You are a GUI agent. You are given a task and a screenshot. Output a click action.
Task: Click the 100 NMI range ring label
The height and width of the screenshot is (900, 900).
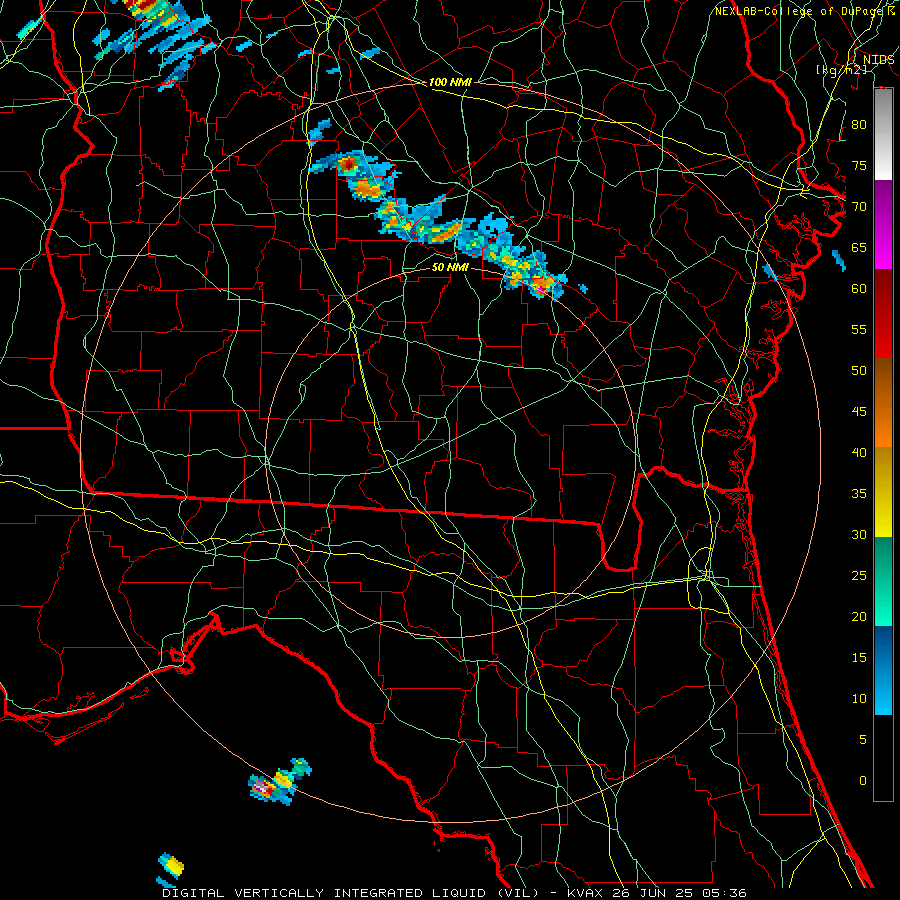click(450, 82)
